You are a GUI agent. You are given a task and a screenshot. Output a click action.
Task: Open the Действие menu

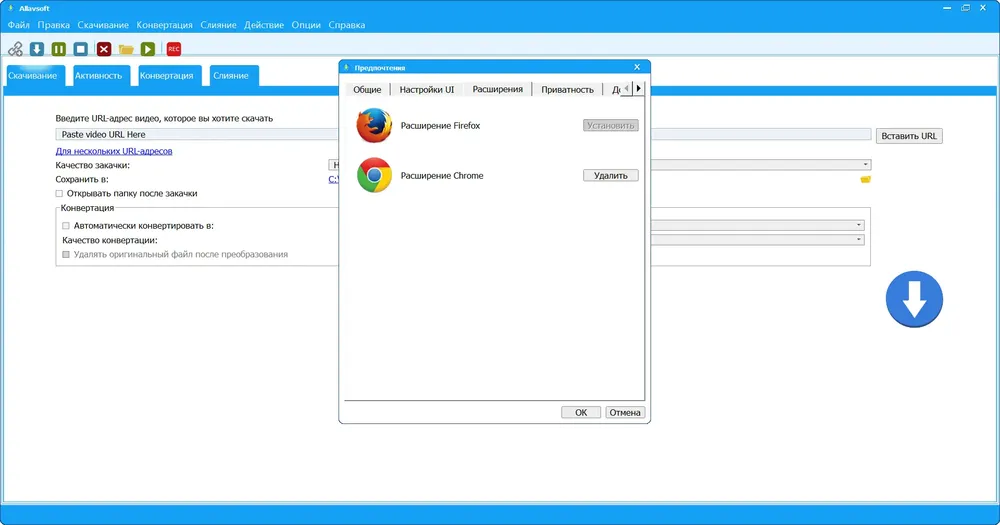(264, 25)
